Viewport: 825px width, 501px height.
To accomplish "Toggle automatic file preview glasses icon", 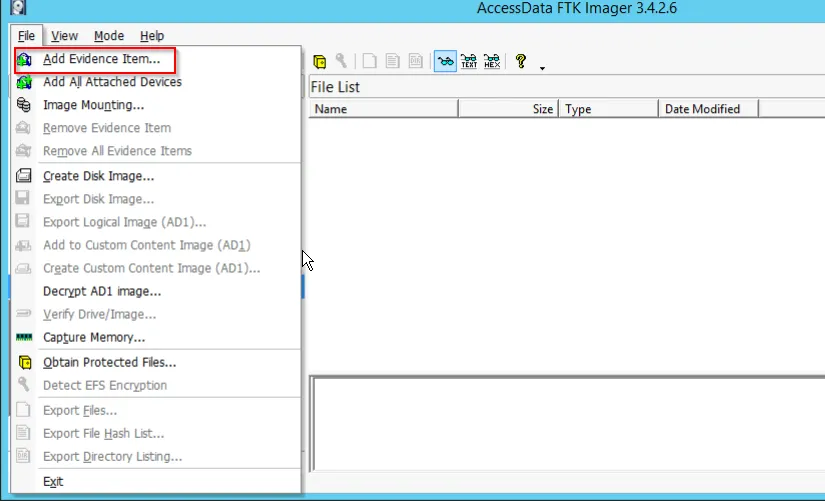I will click(x=444, y=61).
